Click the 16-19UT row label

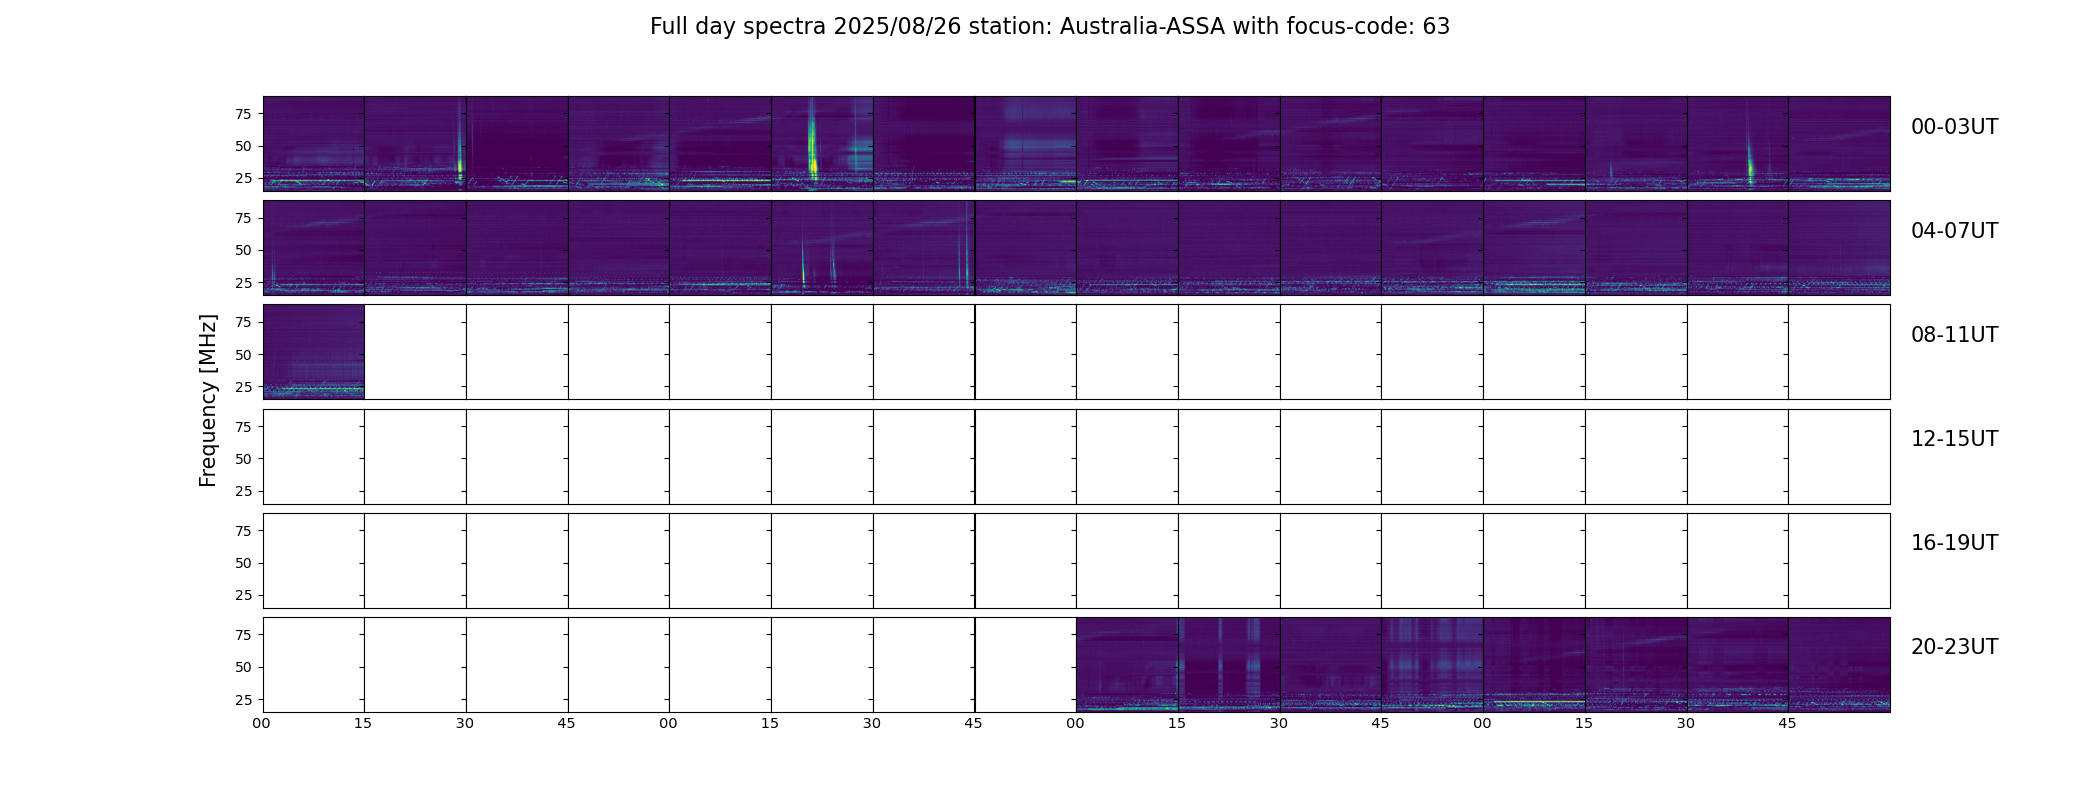coord(1954,543)
